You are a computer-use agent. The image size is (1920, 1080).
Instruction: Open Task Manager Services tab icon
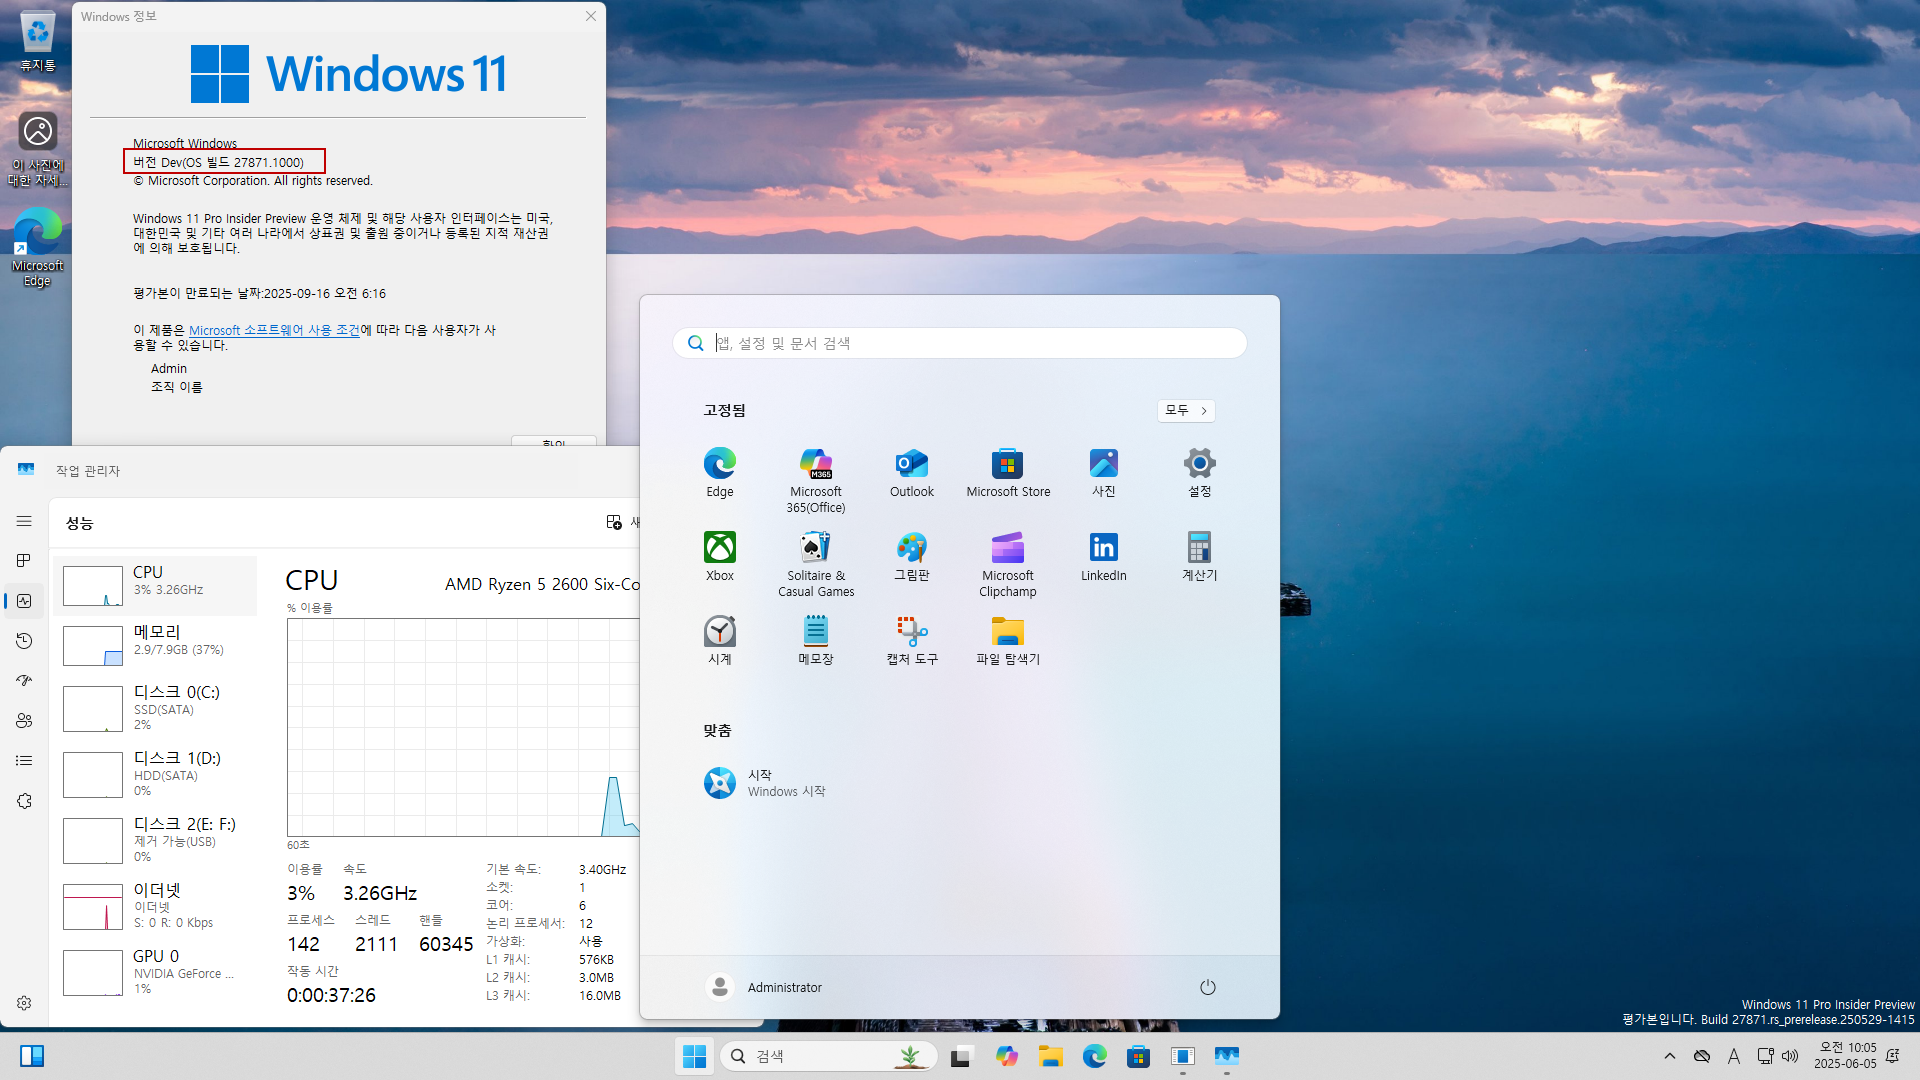click(x=24, y=801)
